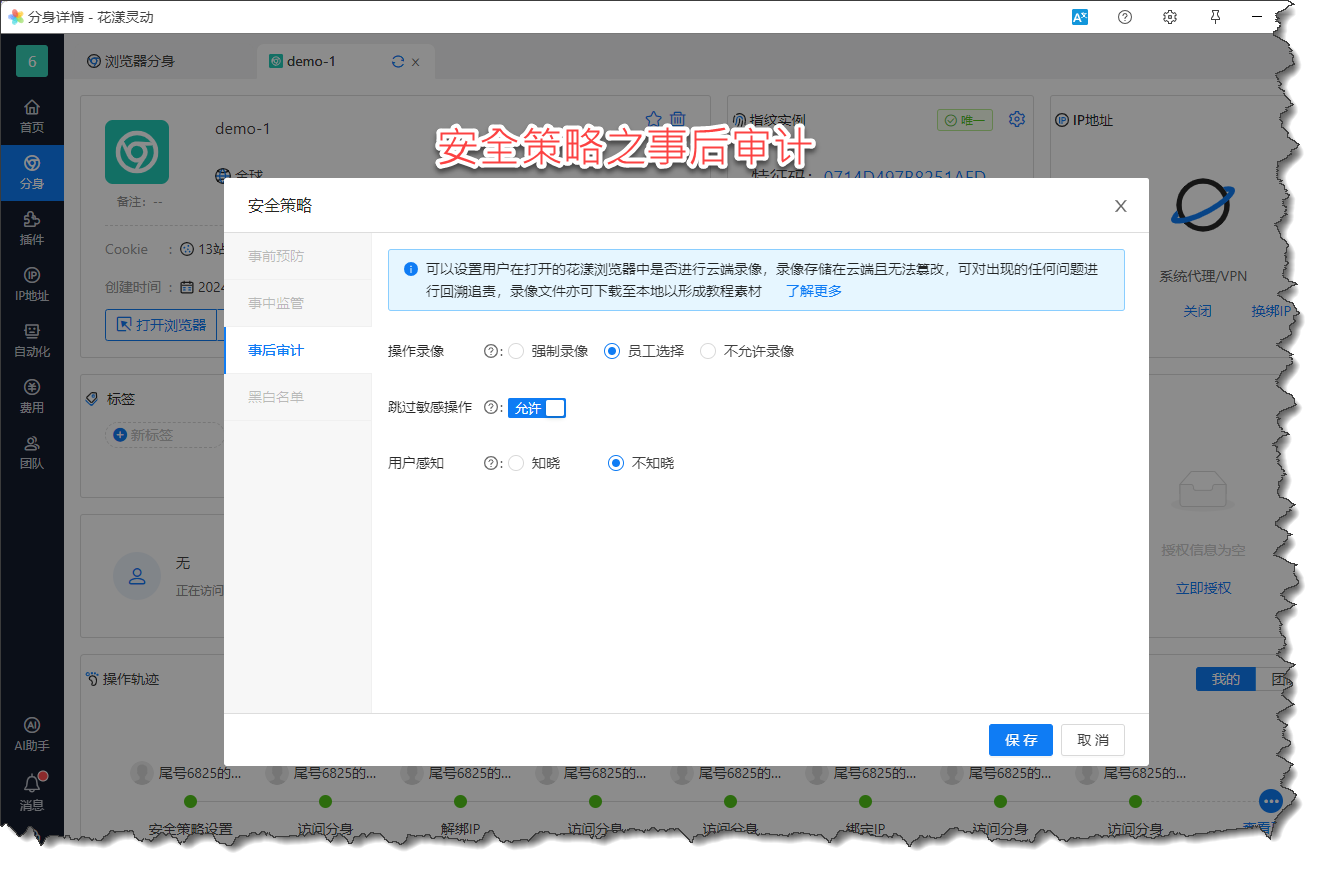
Task: Choose 知晓 for 用户感知
Action: [516, 463]
